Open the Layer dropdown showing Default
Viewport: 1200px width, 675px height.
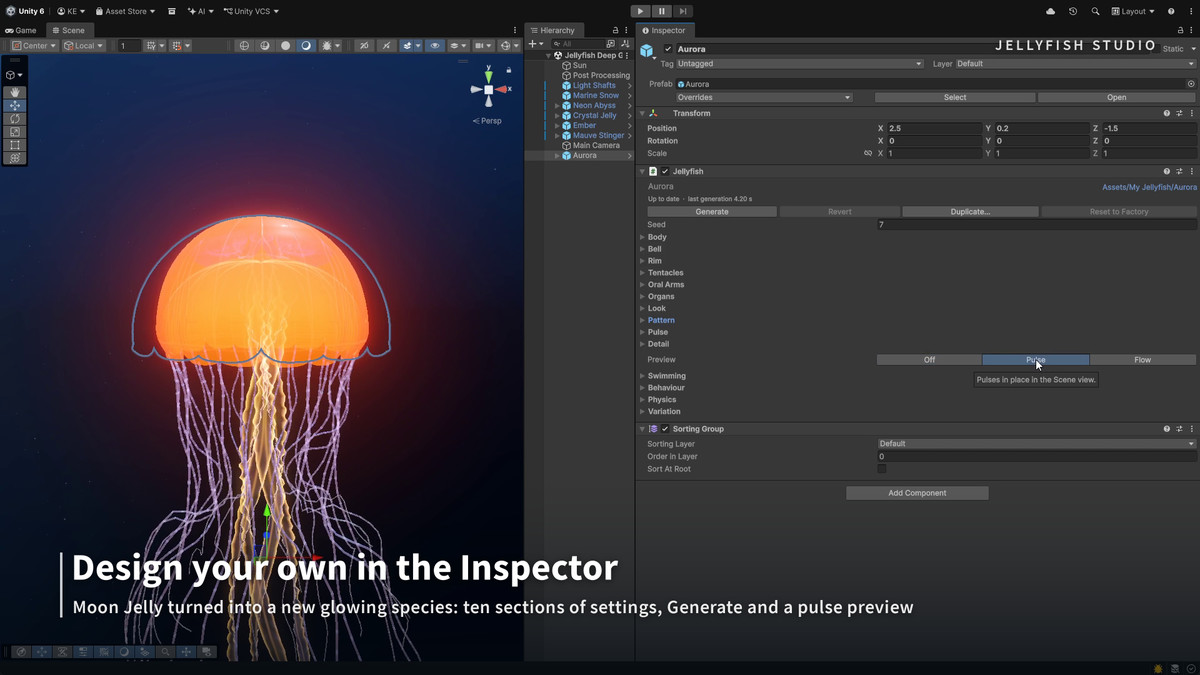1076,64
